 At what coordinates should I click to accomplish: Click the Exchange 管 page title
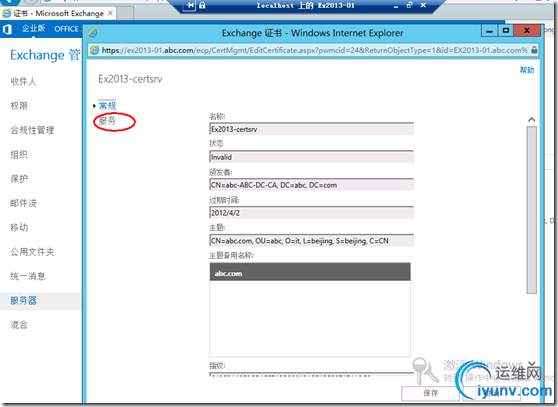click(45, 55)
